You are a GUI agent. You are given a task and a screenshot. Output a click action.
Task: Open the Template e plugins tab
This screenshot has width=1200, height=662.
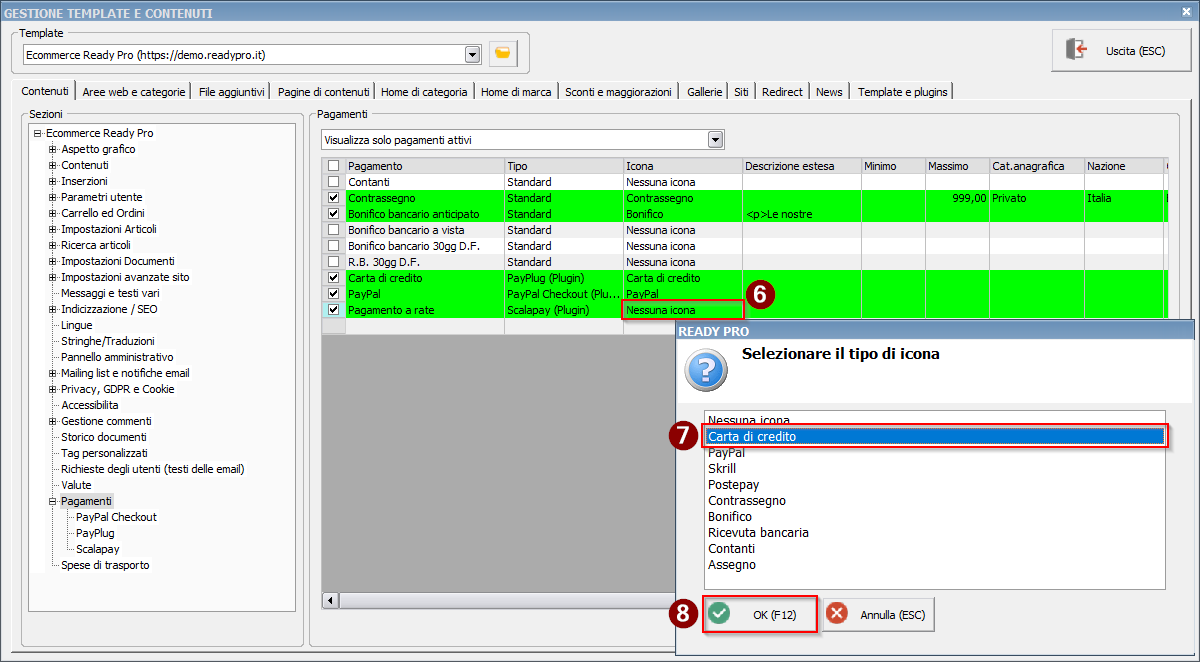coord(902,92)
